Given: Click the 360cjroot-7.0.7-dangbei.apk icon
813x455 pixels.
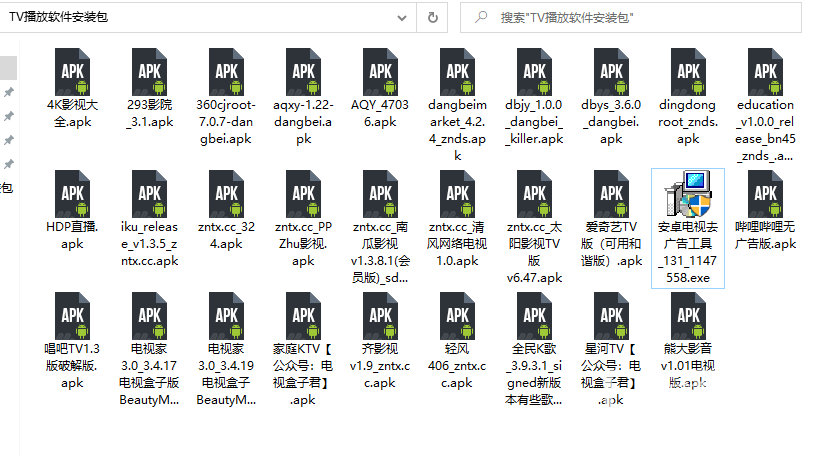Looking at the screenshot, I should [227, 72].
